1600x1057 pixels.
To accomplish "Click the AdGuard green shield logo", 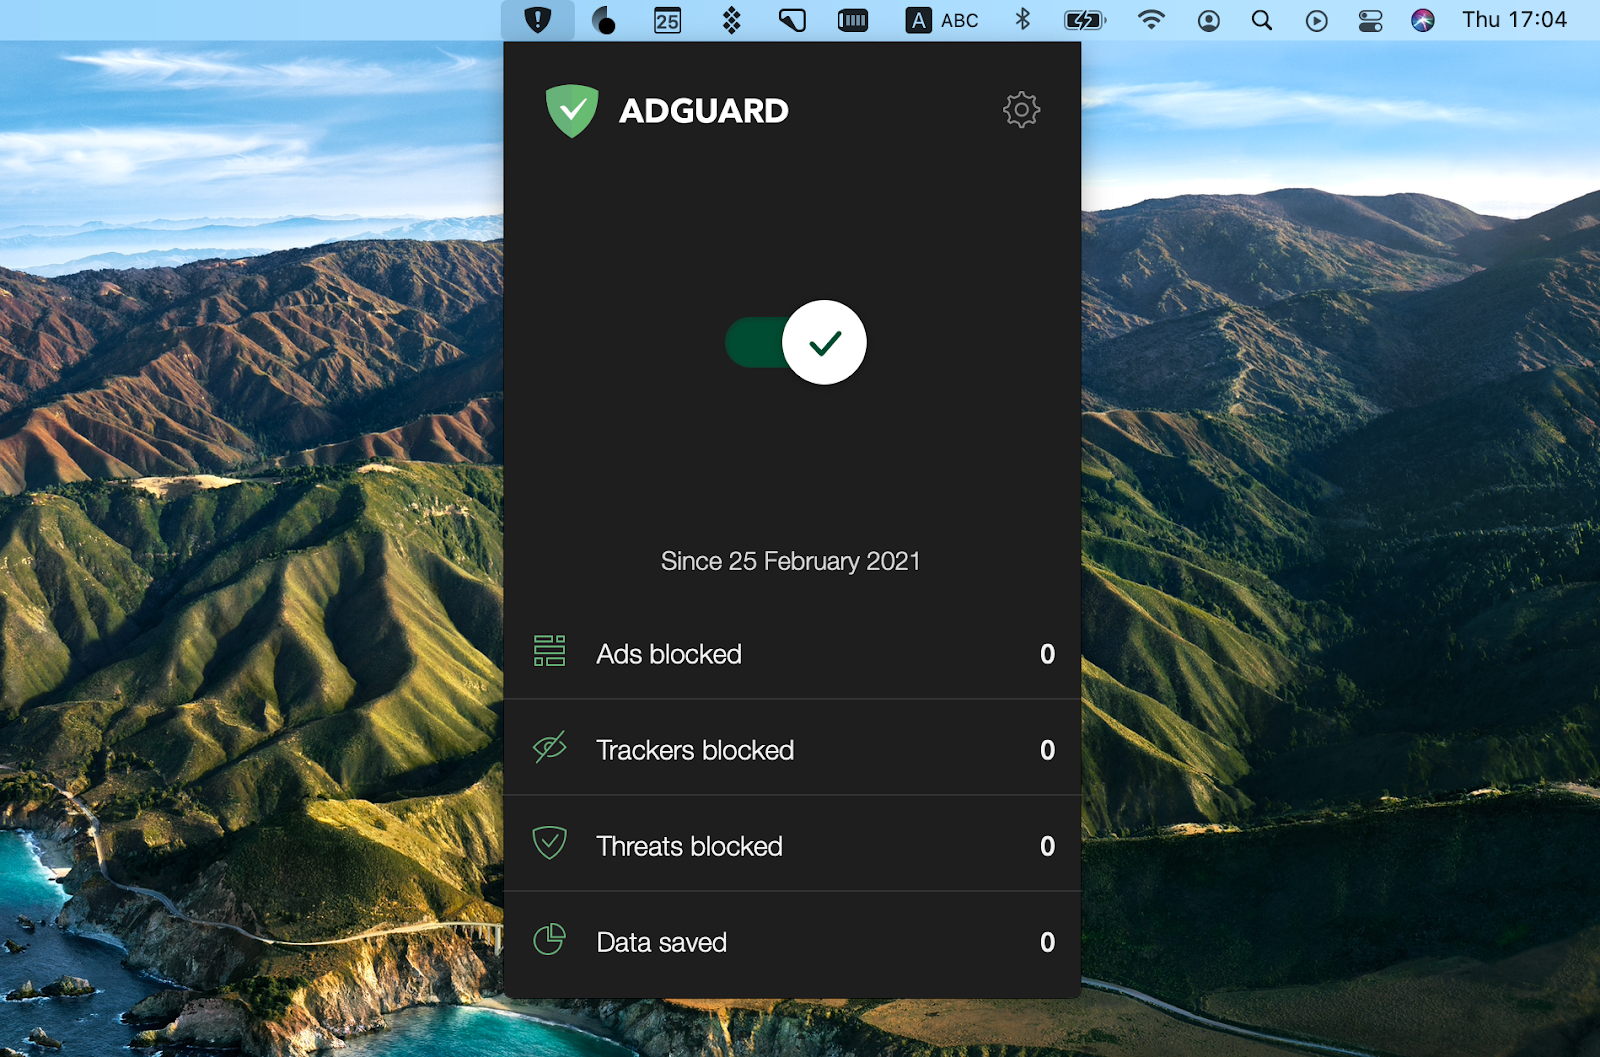I will [572, 111].
